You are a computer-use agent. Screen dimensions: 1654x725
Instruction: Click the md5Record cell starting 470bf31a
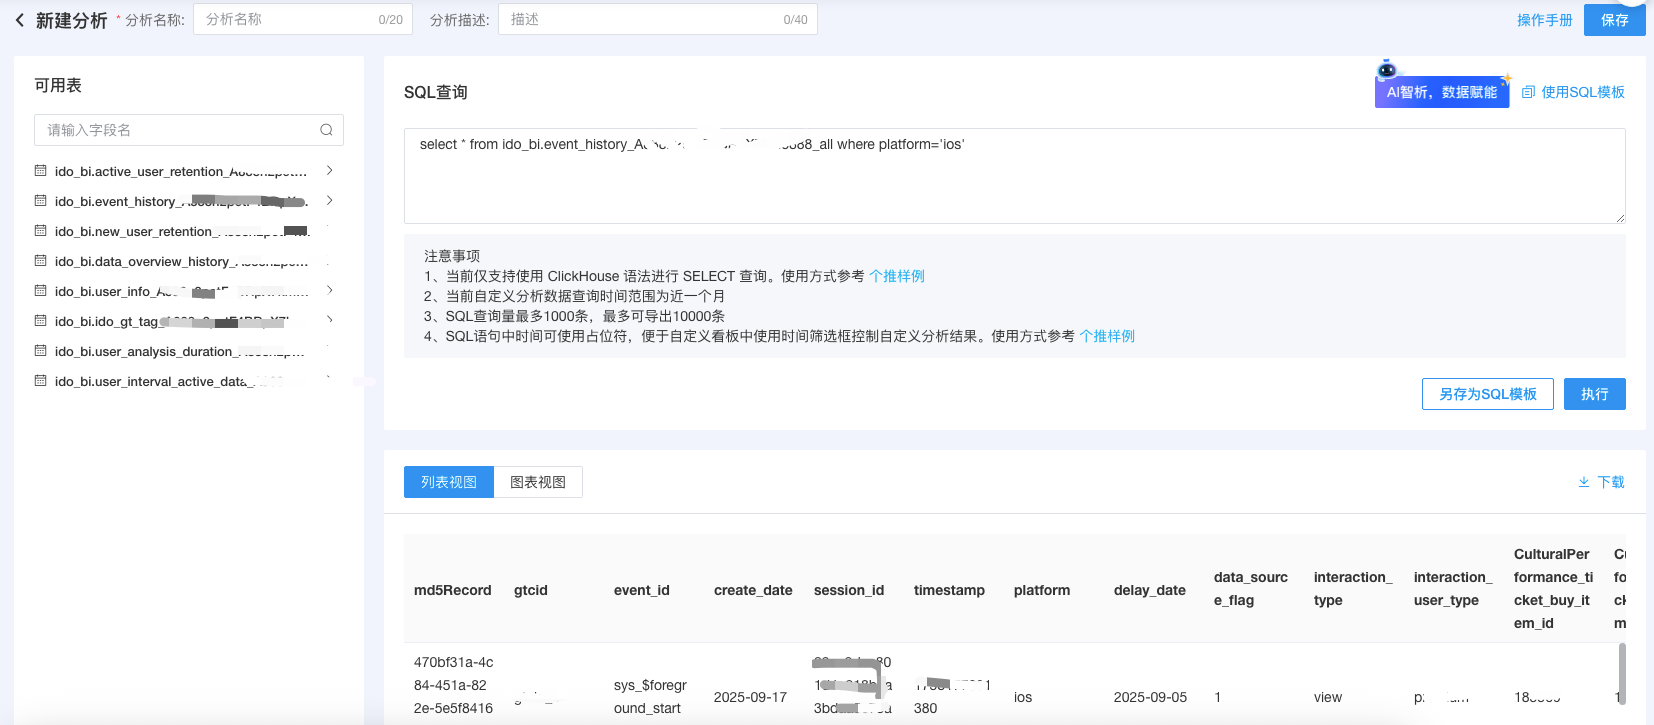tap(453, 685)
